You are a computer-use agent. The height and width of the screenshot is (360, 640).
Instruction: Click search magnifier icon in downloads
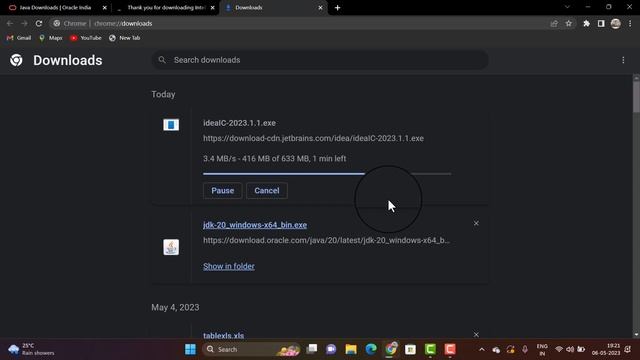pyautogui.click(x=162, y=60)
